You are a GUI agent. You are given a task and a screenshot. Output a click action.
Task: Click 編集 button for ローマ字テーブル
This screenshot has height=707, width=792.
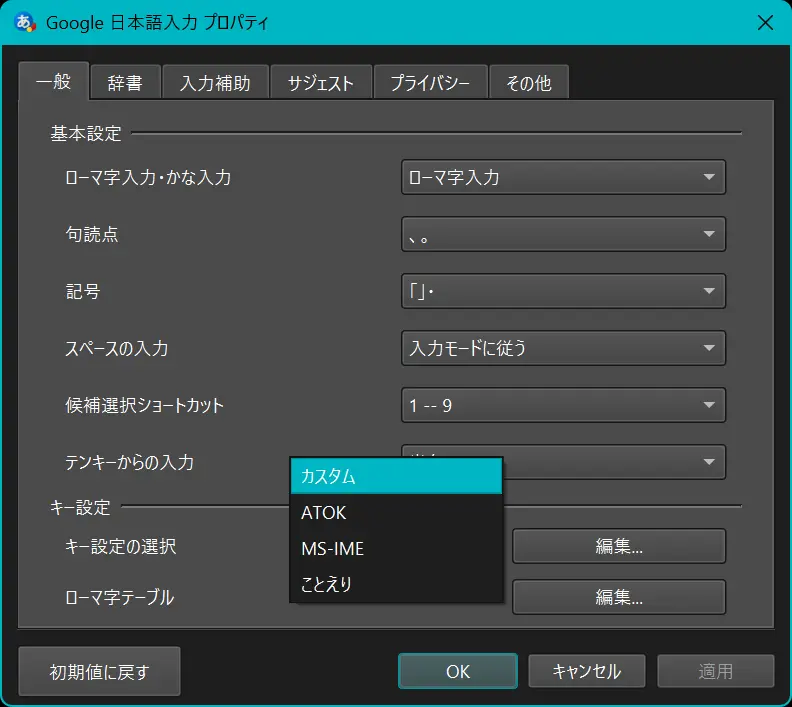click(619, 597)
